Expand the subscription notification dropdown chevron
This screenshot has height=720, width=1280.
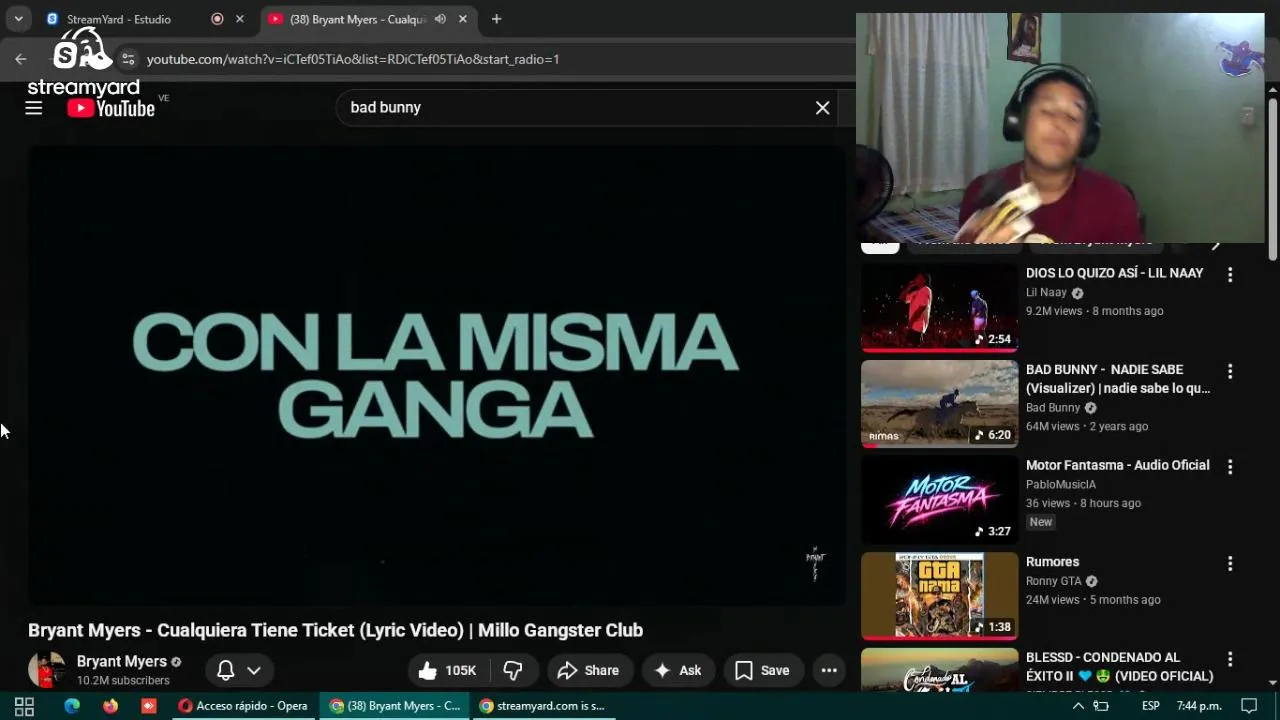coord(254,670)
